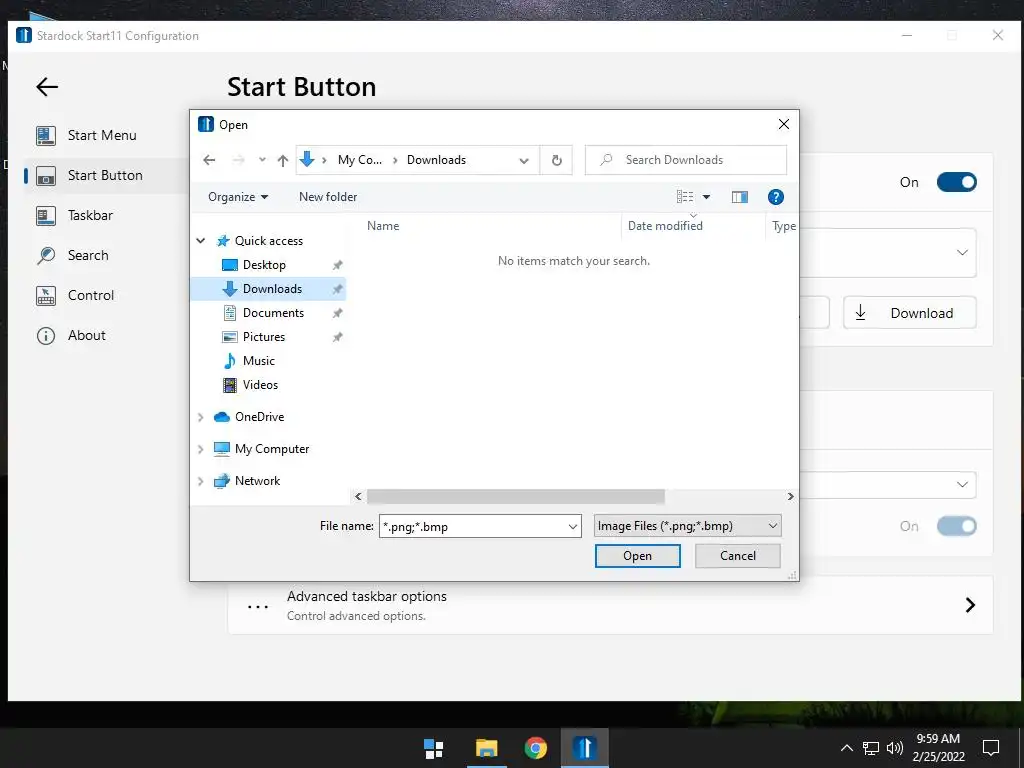Click the Type column header
The height and width of the screenshot is (768, 1024).
click(782, 226)
